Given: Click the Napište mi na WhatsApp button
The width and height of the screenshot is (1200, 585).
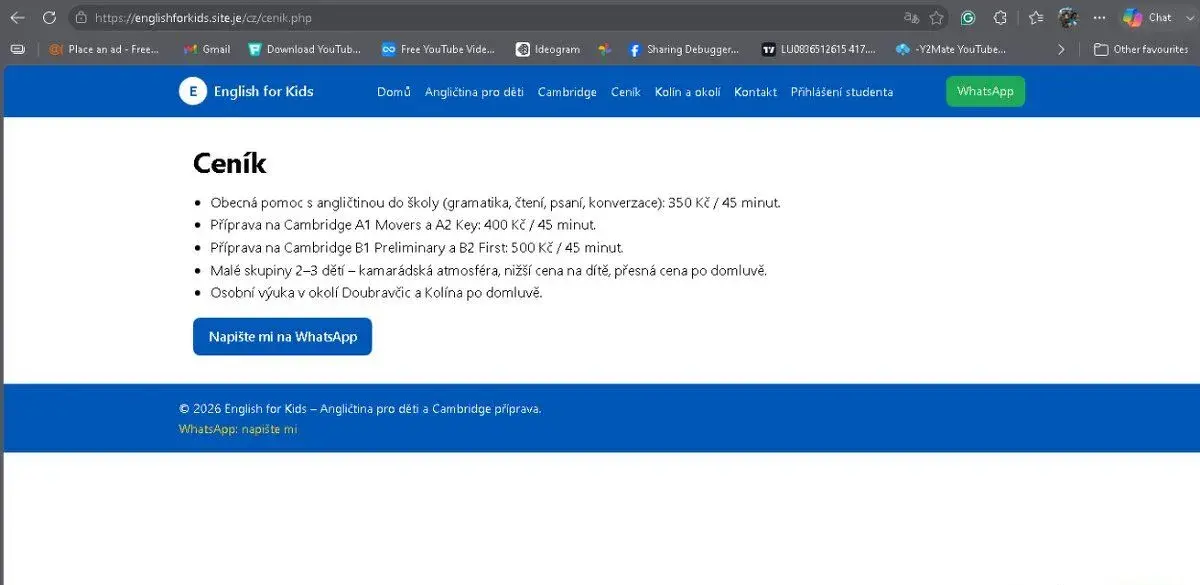Looking at the screenshot, I should click(282, 336).
